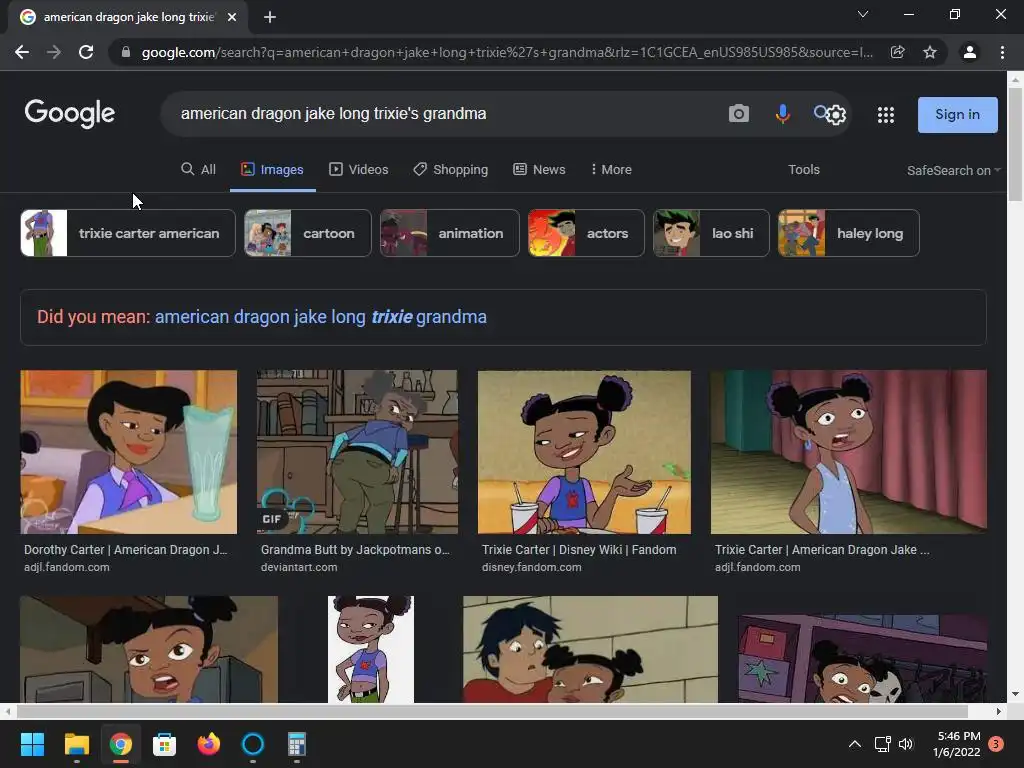
Task: Open the Cortana circle taskbar icon
Action: coord(253,744)
